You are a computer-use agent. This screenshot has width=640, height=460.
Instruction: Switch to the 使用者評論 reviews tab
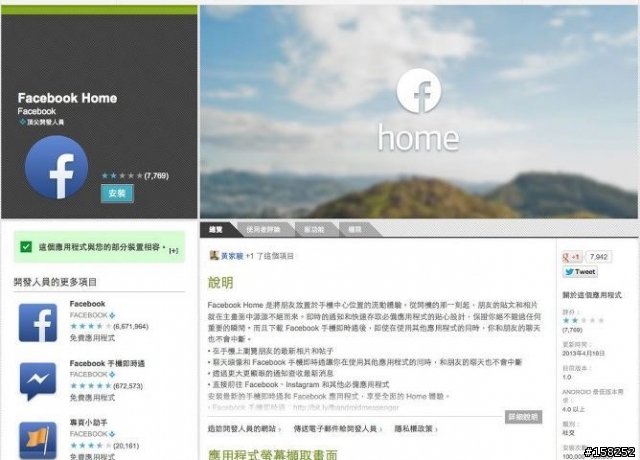pos(263,230)
